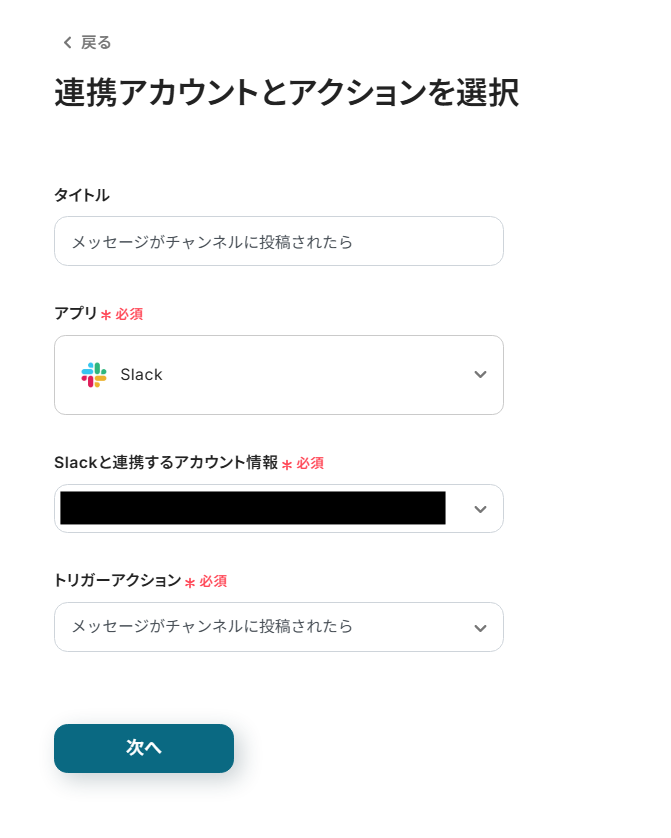Image resolution: width=671 pixels, height=838 pixels.
Task: Click the 必須 marker beside トリガーアクション
Action: pos(213,581)
